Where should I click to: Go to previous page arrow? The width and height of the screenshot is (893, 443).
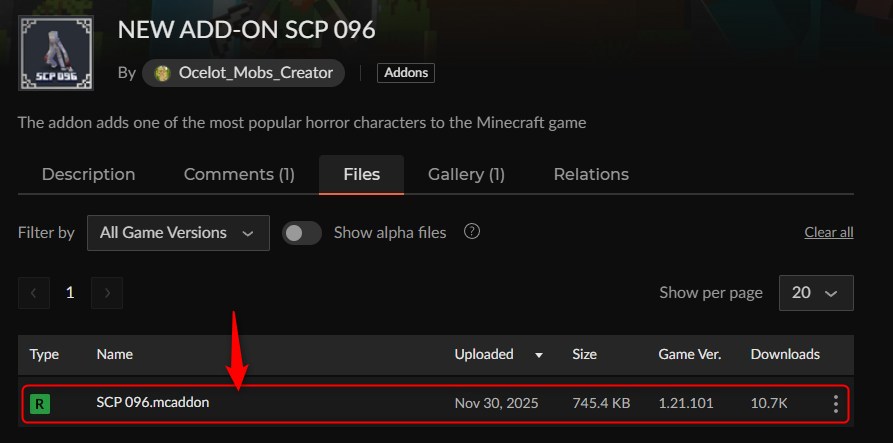coord(34,293)
